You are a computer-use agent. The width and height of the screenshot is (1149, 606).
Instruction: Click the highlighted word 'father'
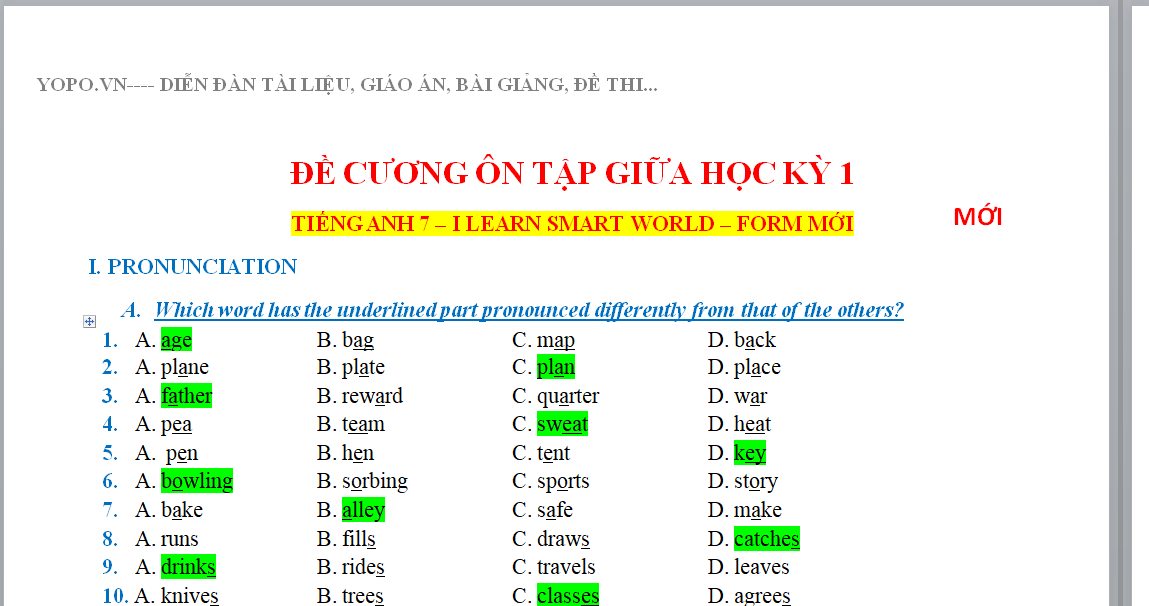[187, 396]
